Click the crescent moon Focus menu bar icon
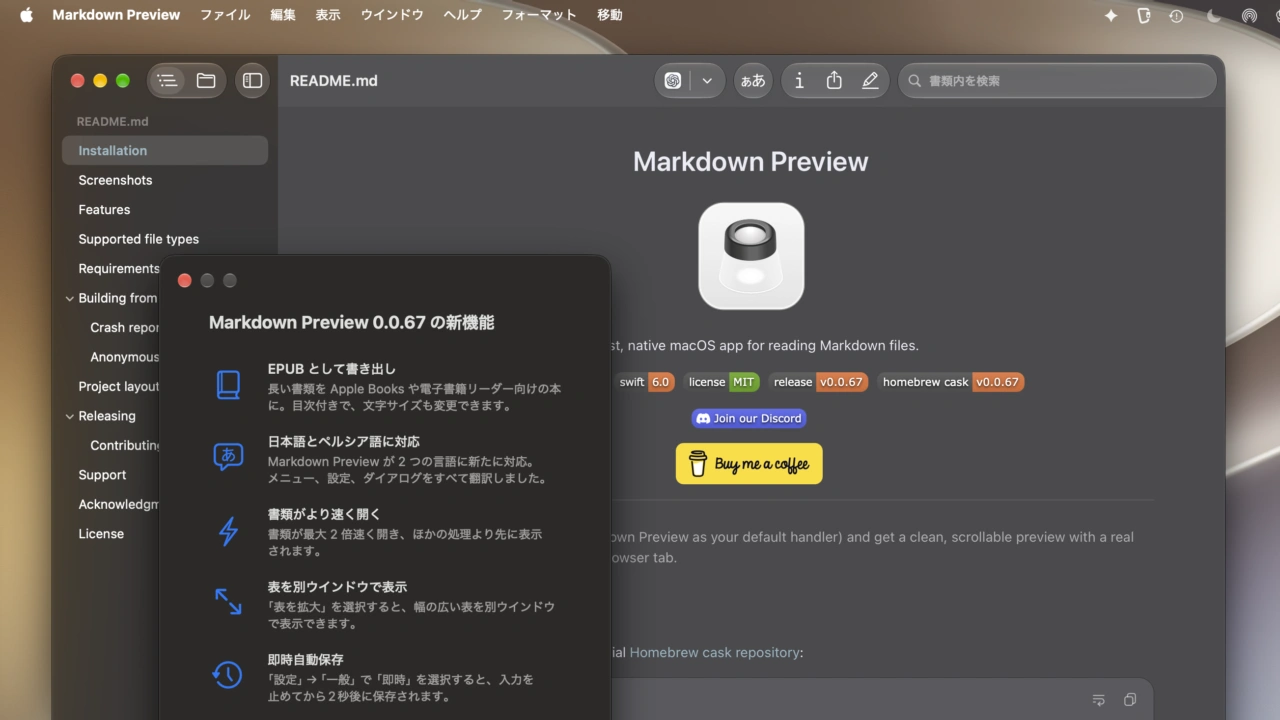 pyautogui.click(x=1214, y=15)
